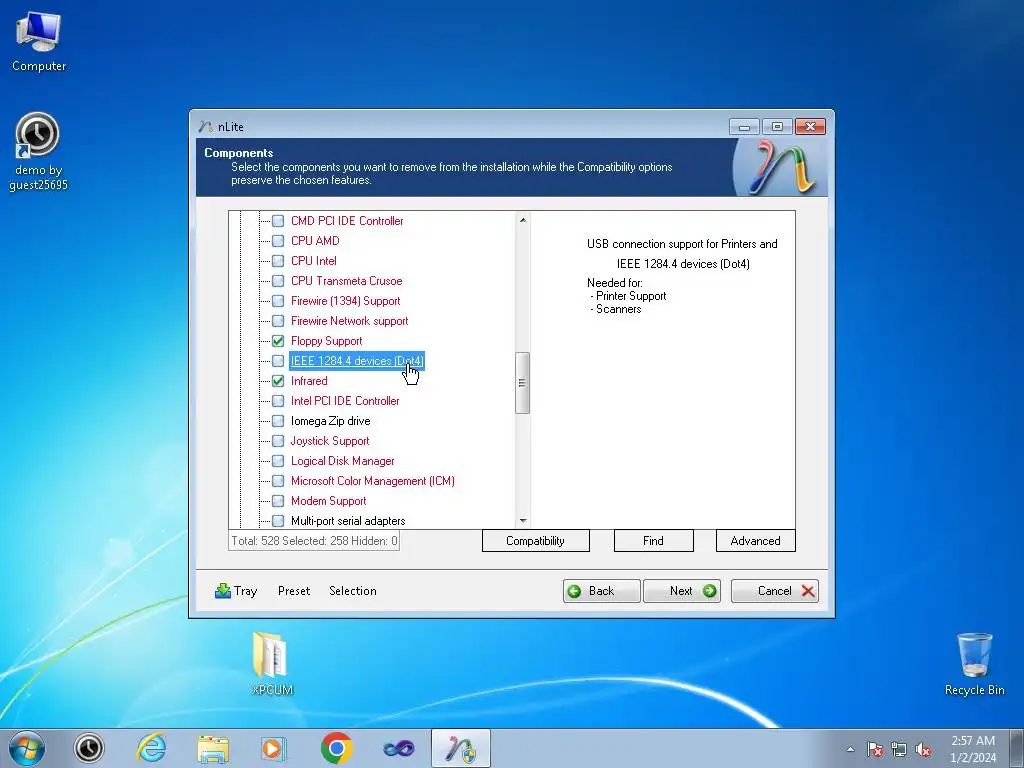Image resolution: width=1024 pixels, height=768 pixels.
Task: Launch the clock app from taskbar
Action: (x=89, y=748)
